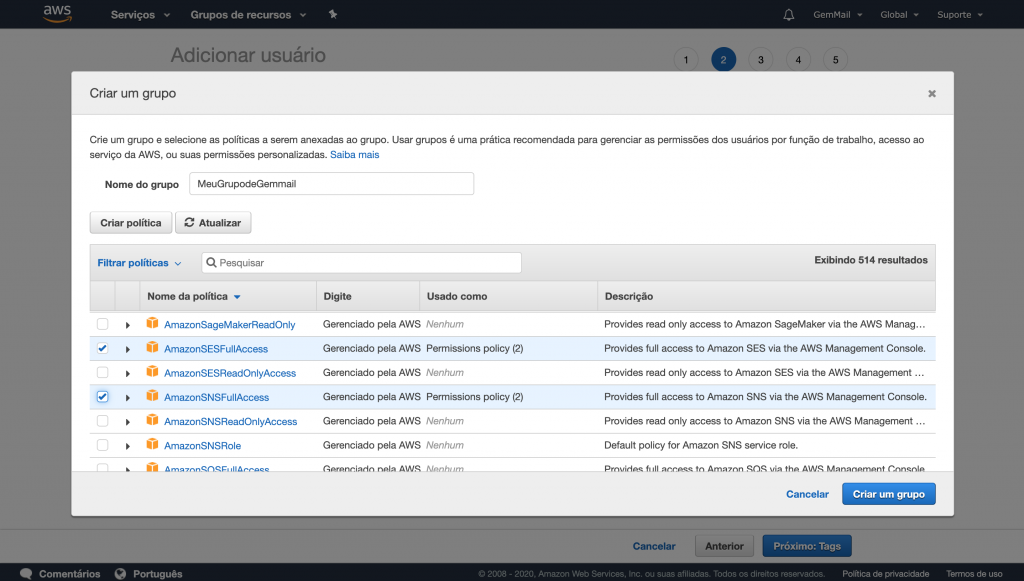Expand AmazonSNSReadOnlyAccess row arrow
This screenshot has height=581, width=1024.
coord(127,422)
